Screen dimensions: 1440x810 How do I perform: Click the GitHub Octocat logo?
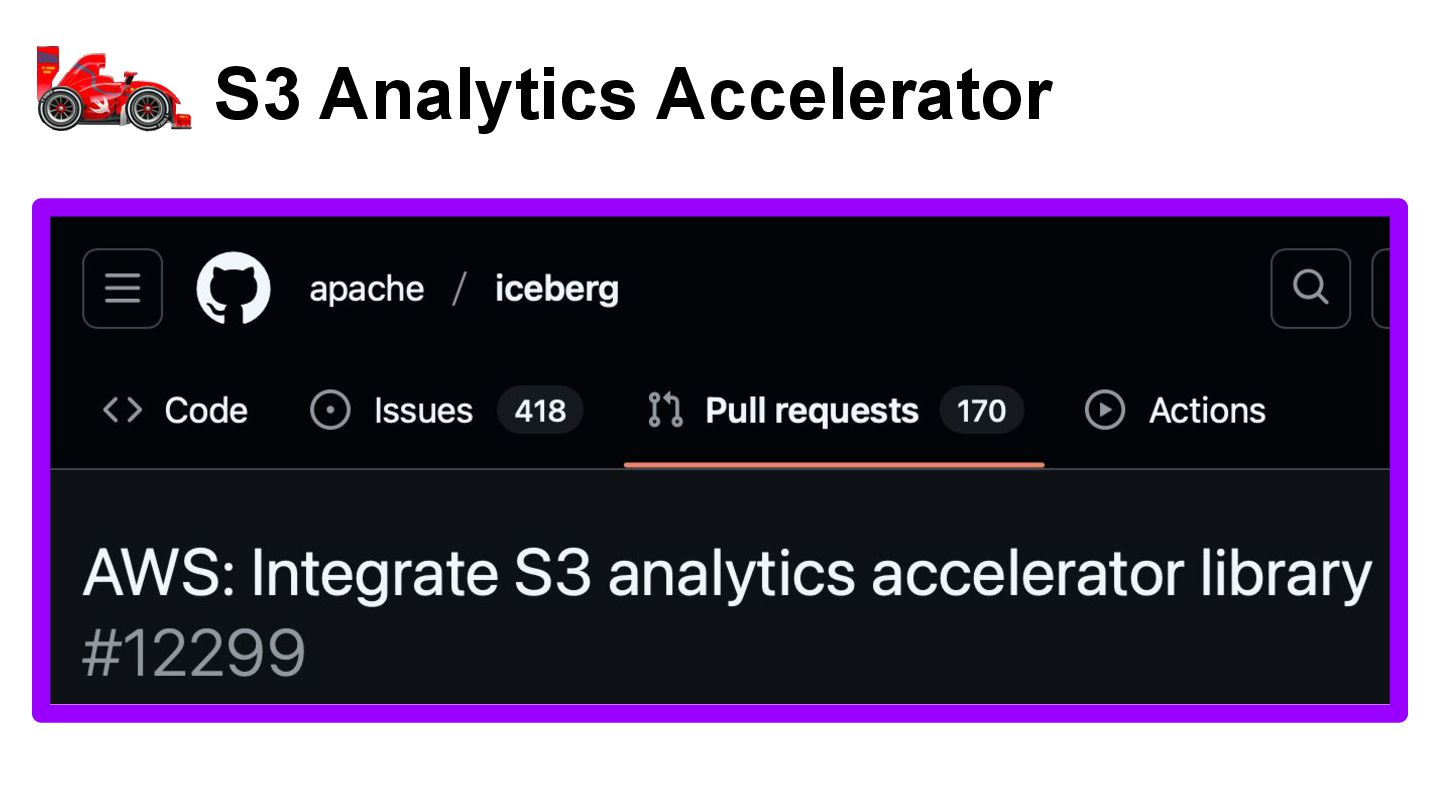(233, 288)
